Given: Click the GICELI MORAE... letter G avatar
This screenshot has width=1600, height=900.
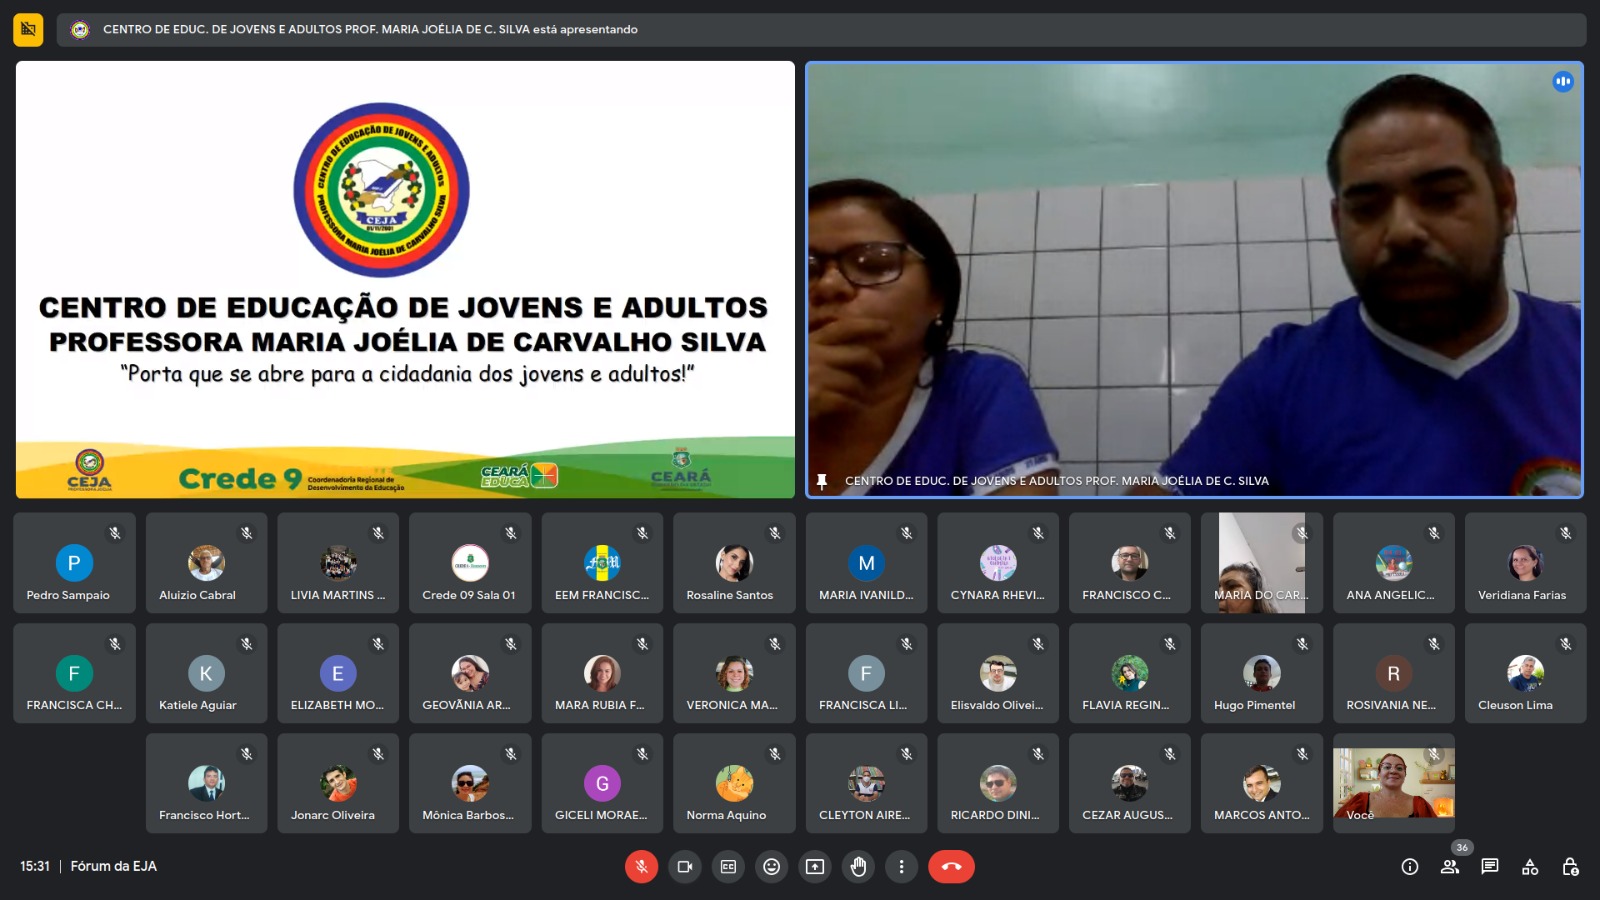Looking at the screenshot, I should [x=602, y=783].
